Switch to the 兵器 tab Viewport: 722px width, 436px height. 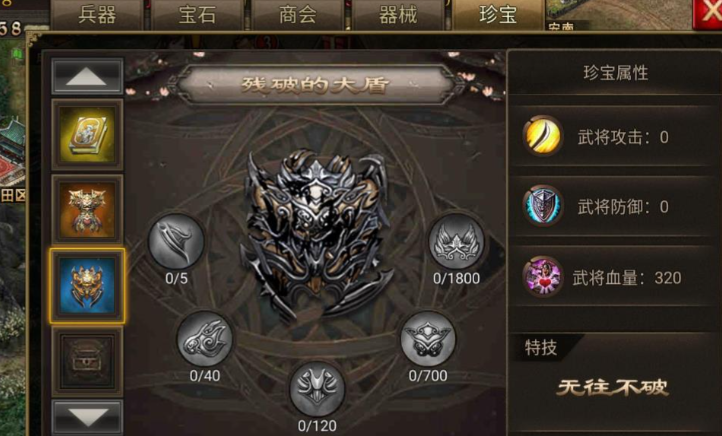click(x=97, y=15)
